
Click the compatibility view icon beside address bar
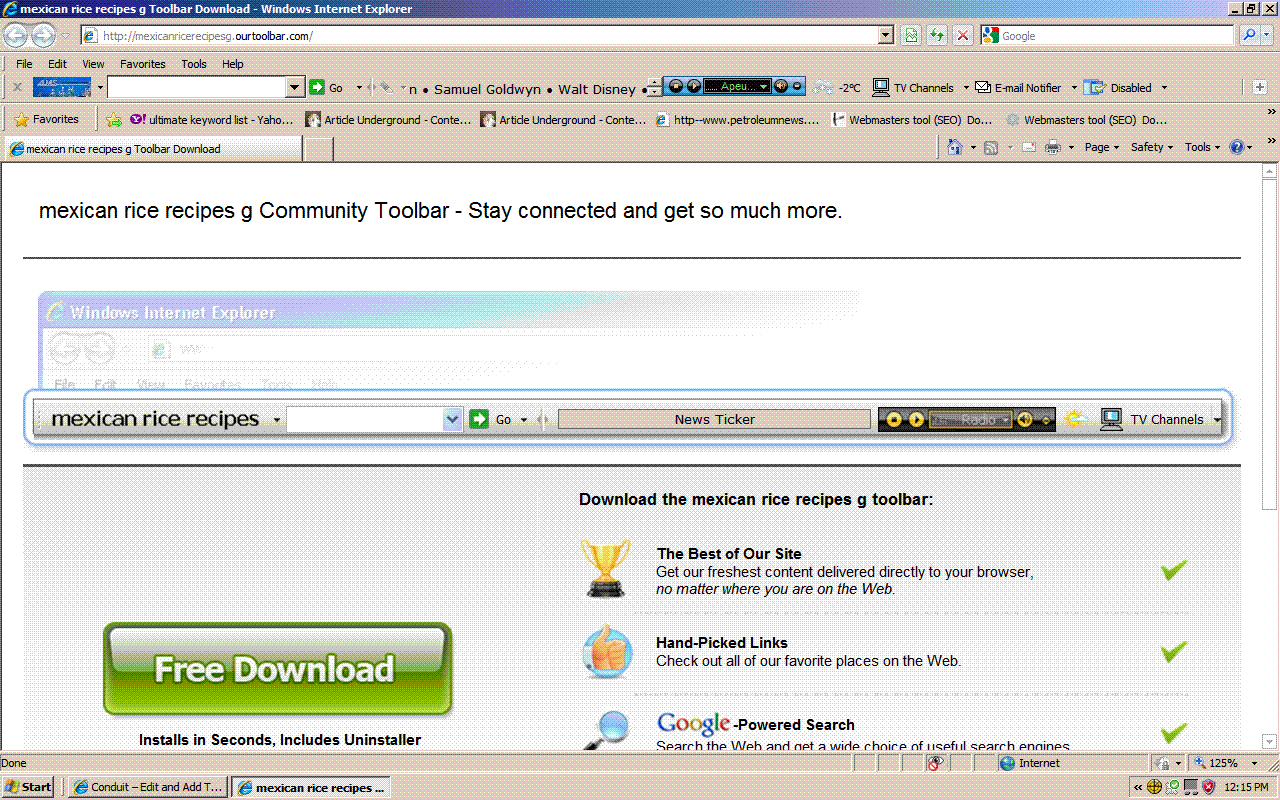point(911,36)
